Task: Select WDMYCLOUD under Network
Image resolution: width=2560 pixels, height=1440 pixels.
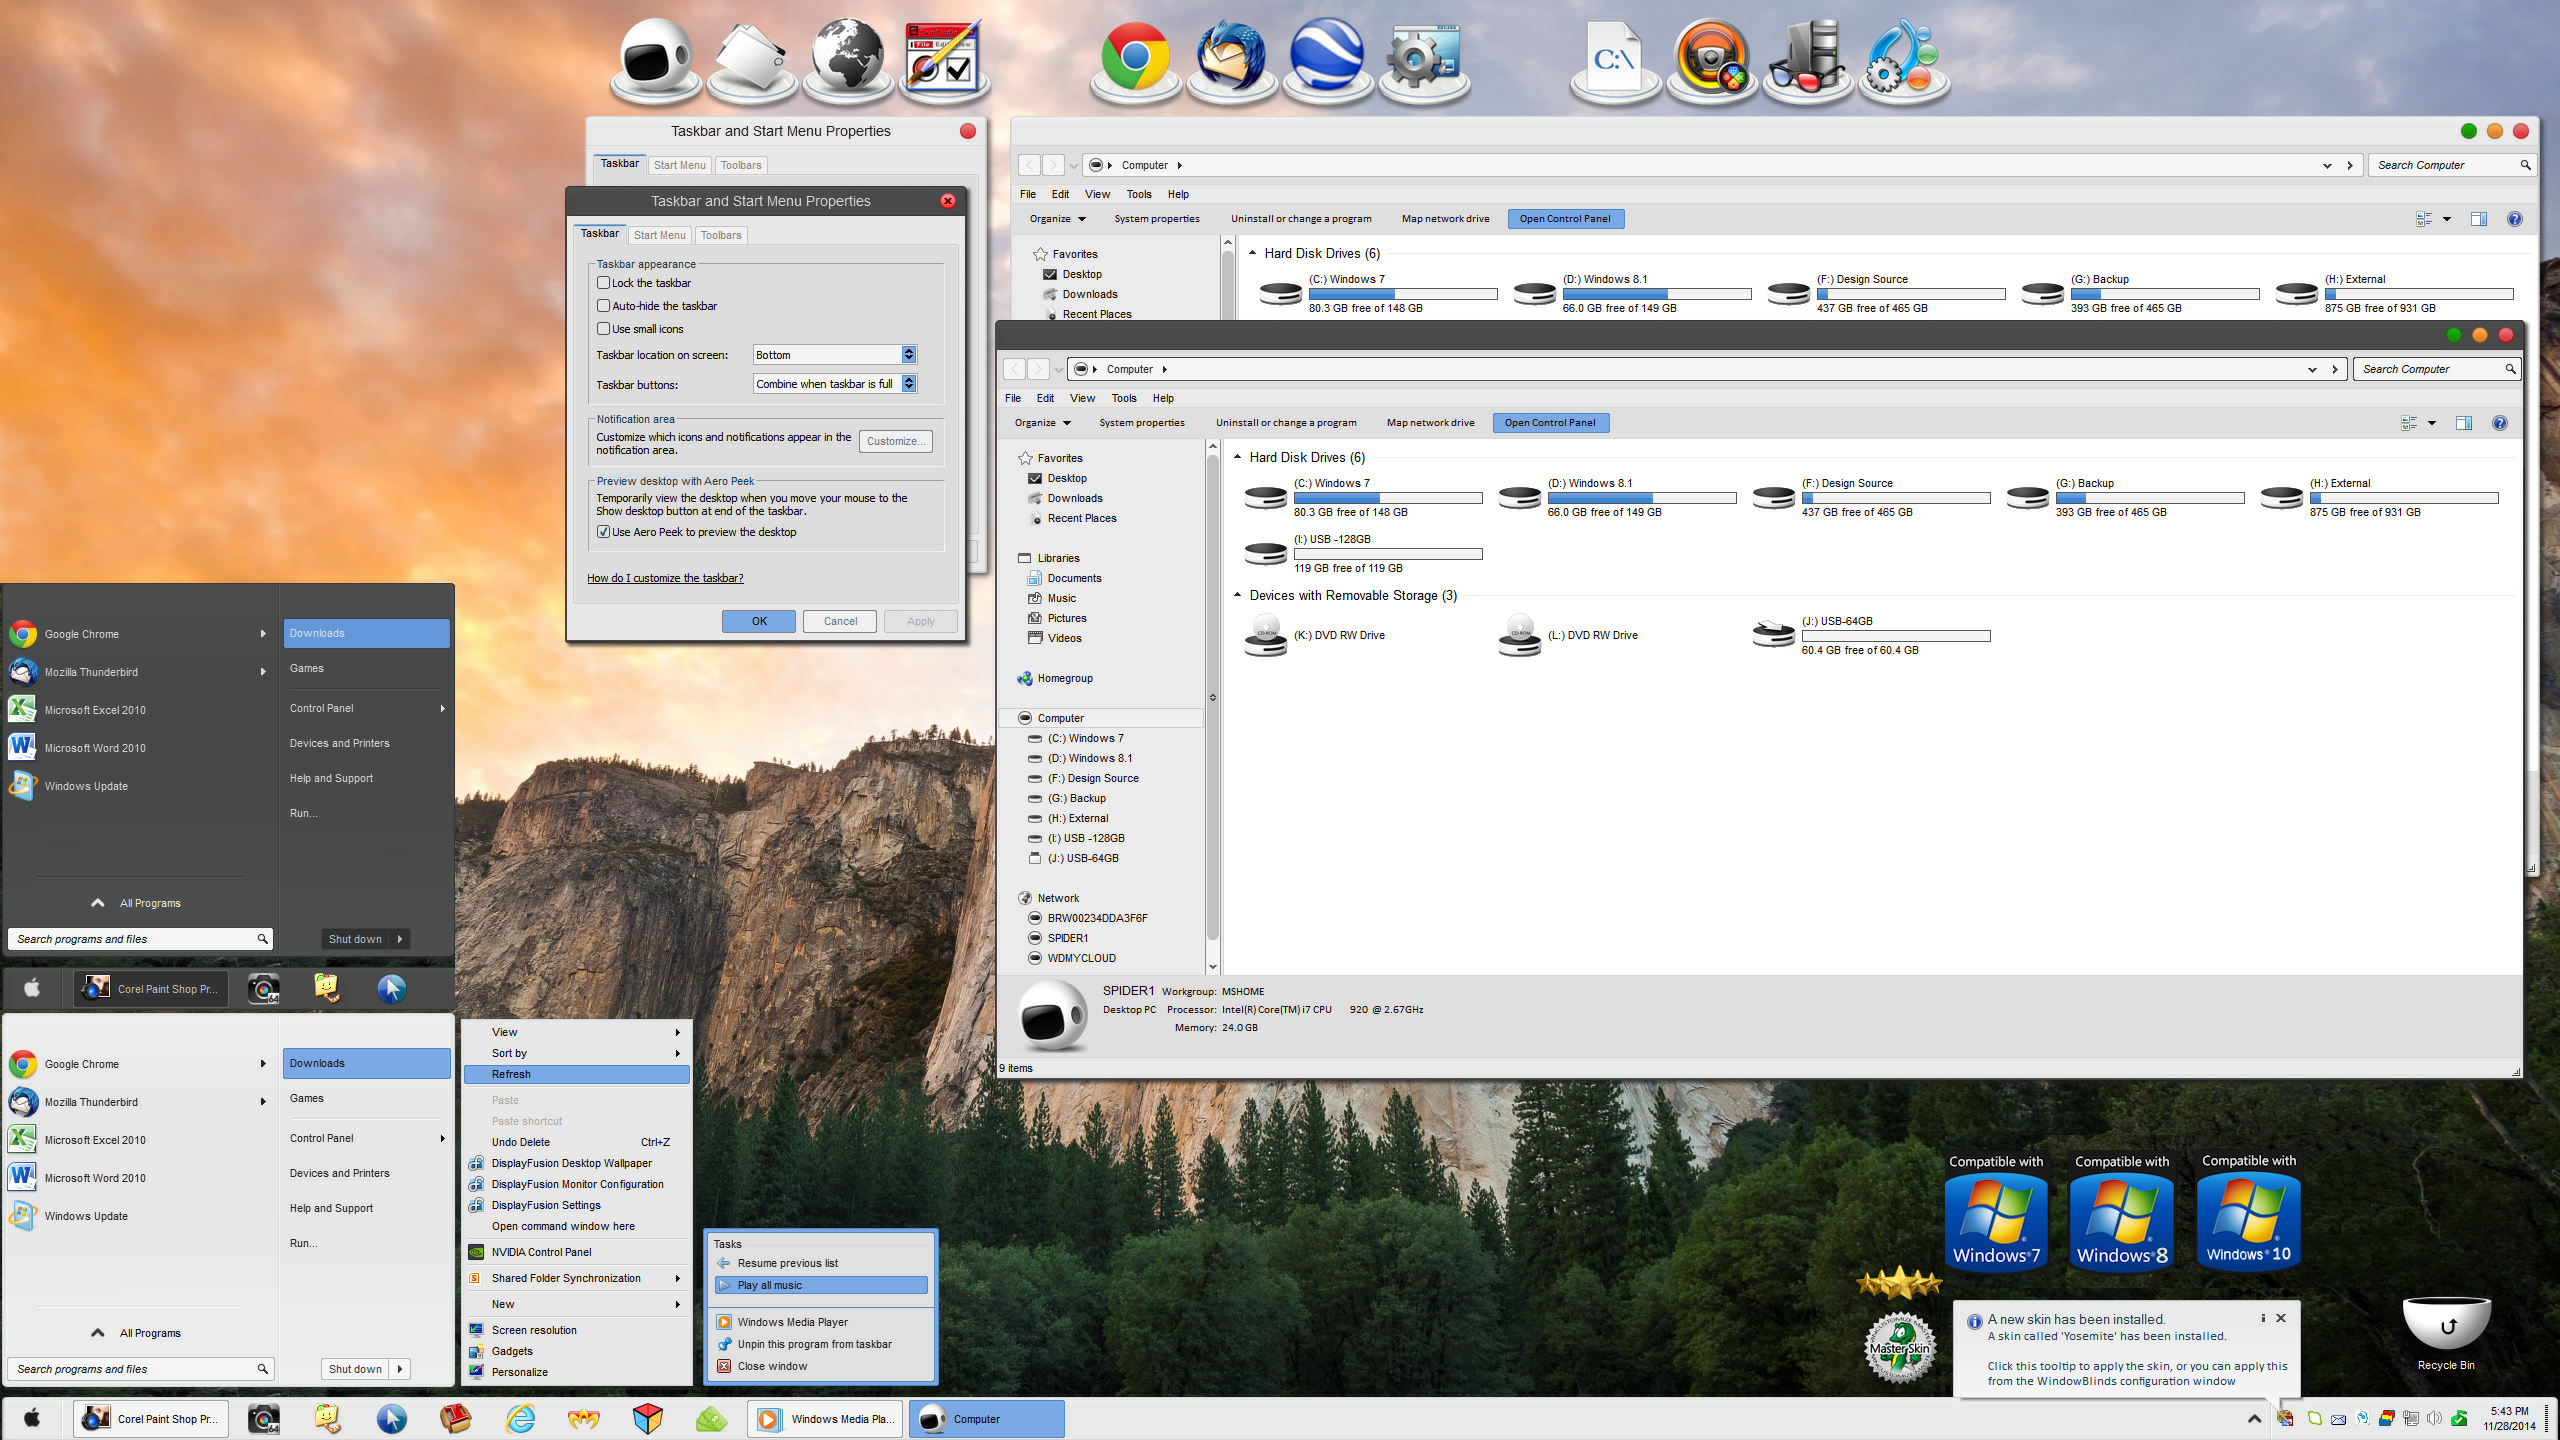Action: [x=1081, y=958]
